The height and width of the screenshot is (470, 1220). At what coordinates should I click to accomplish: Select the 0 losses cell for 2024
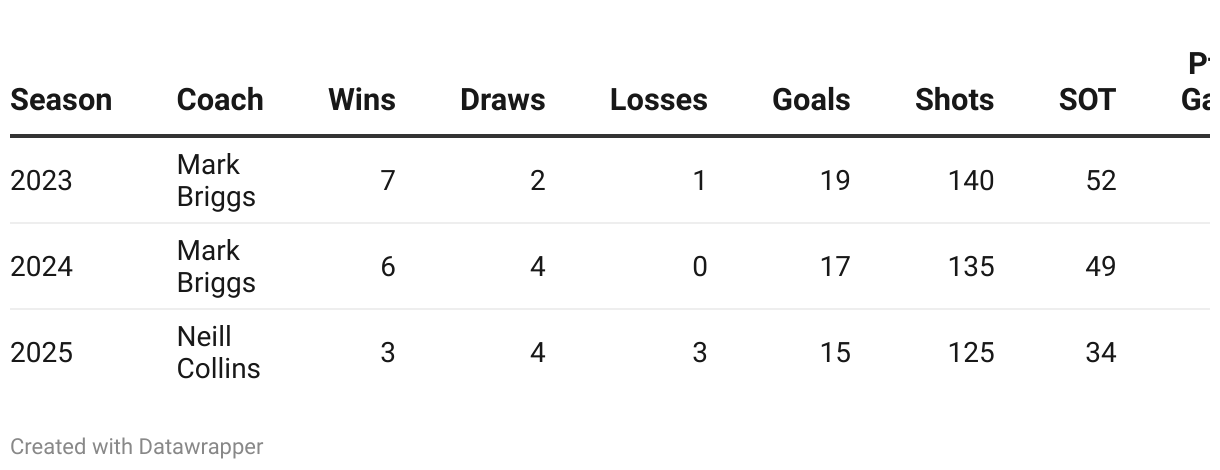tap(699, 267)
